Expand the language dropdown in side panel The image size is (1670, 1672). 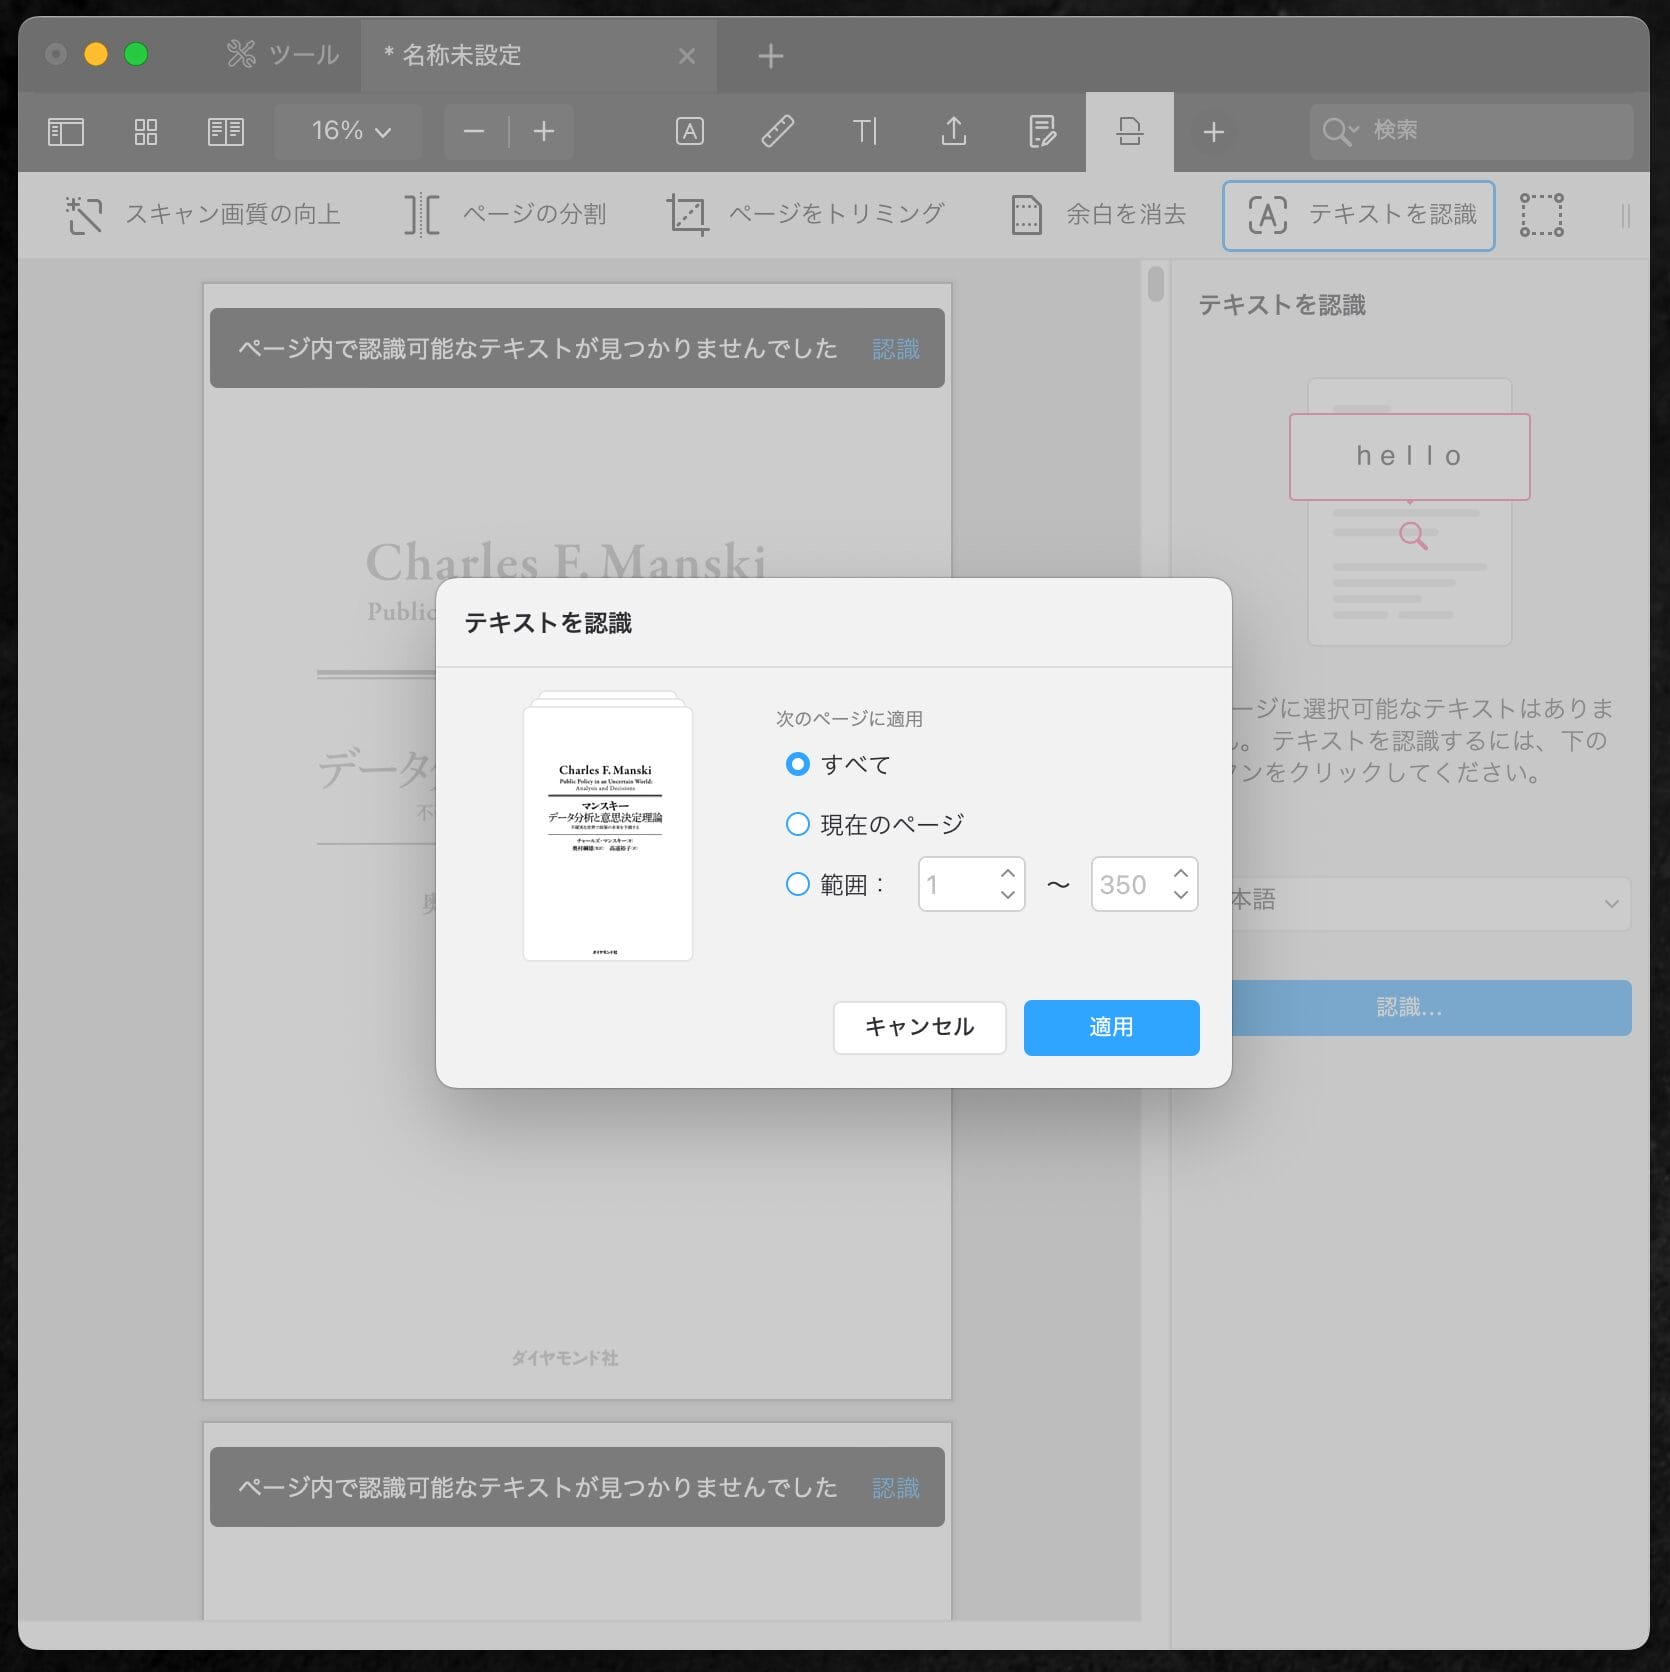point(1610,904)
